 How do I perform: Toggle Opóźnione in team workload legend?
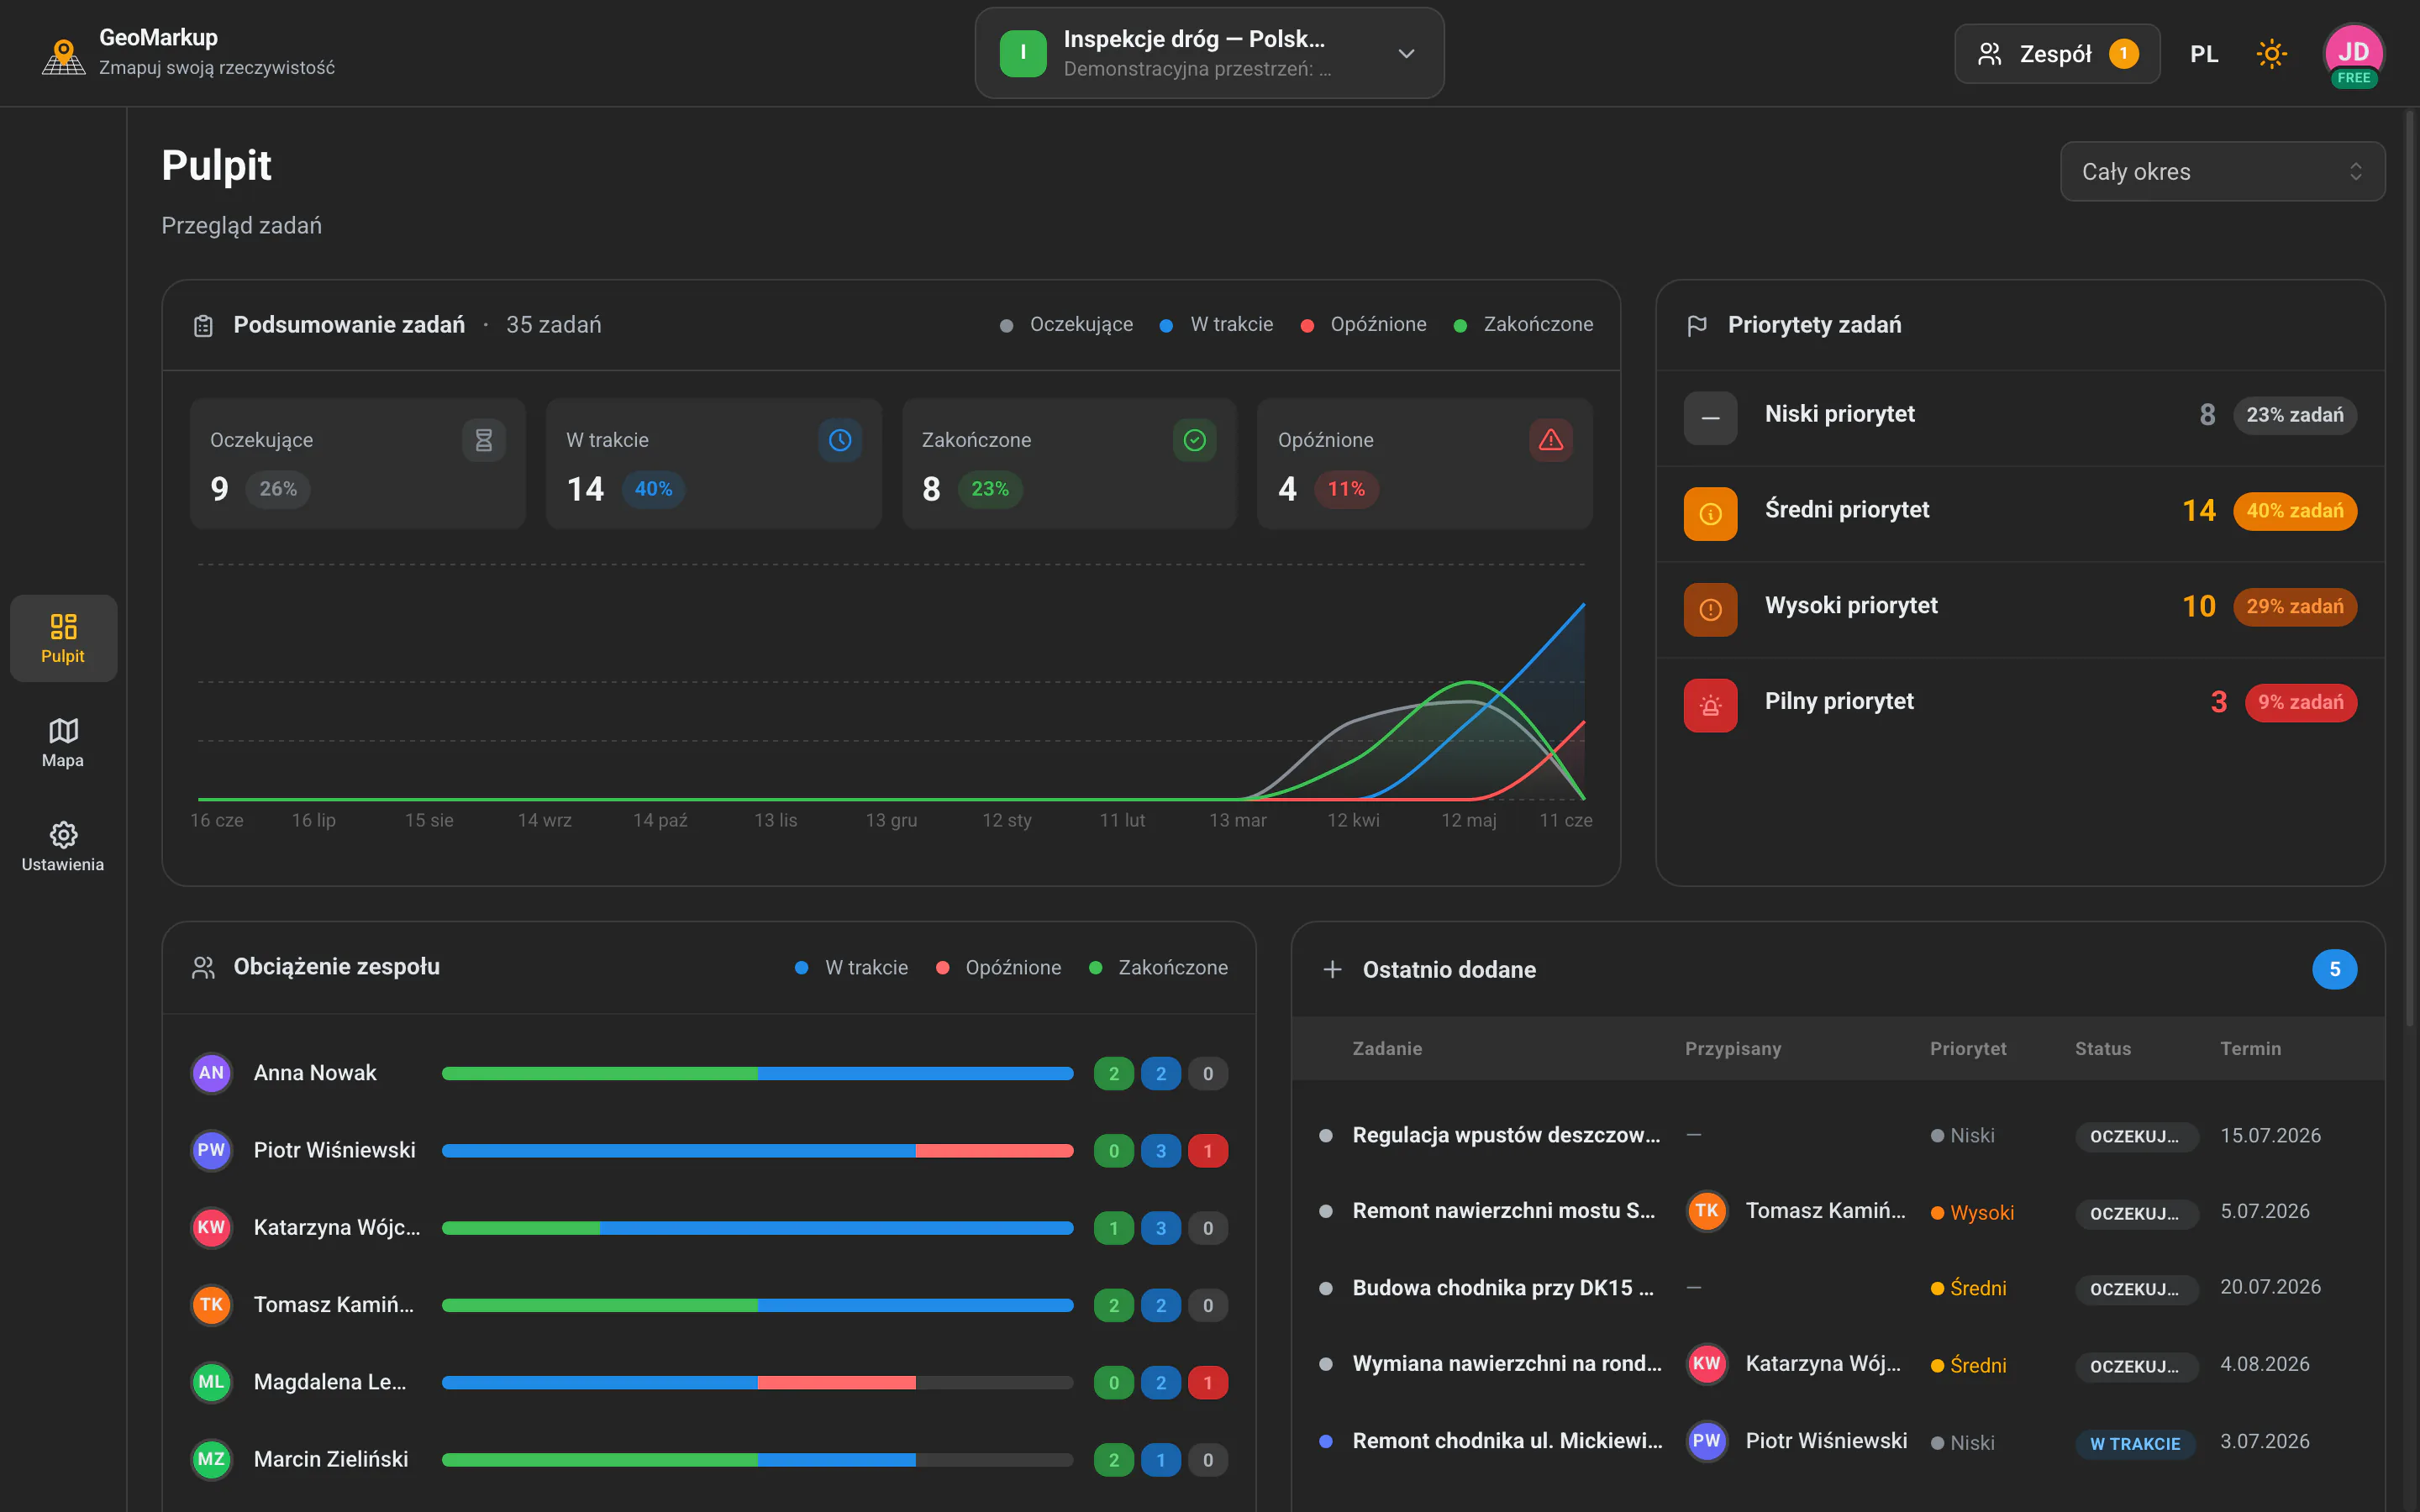click(998, 968)
